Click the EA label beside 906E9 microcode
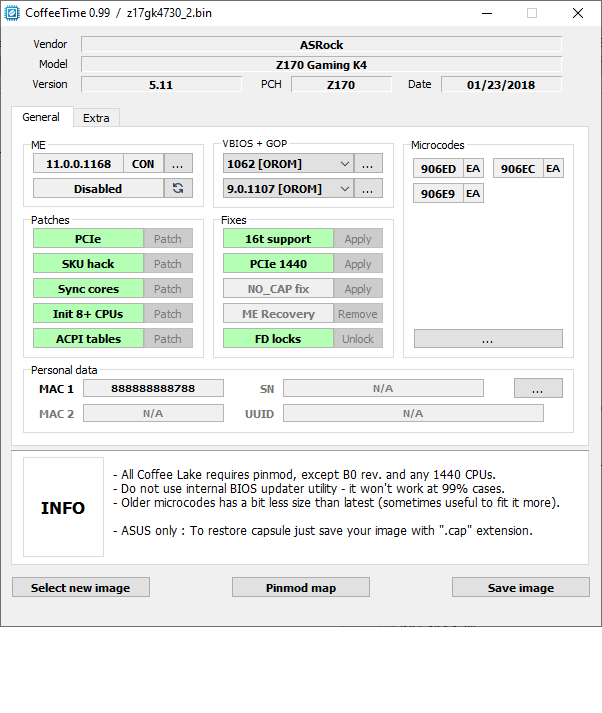The image size is (602, 713). coord(473,193)
